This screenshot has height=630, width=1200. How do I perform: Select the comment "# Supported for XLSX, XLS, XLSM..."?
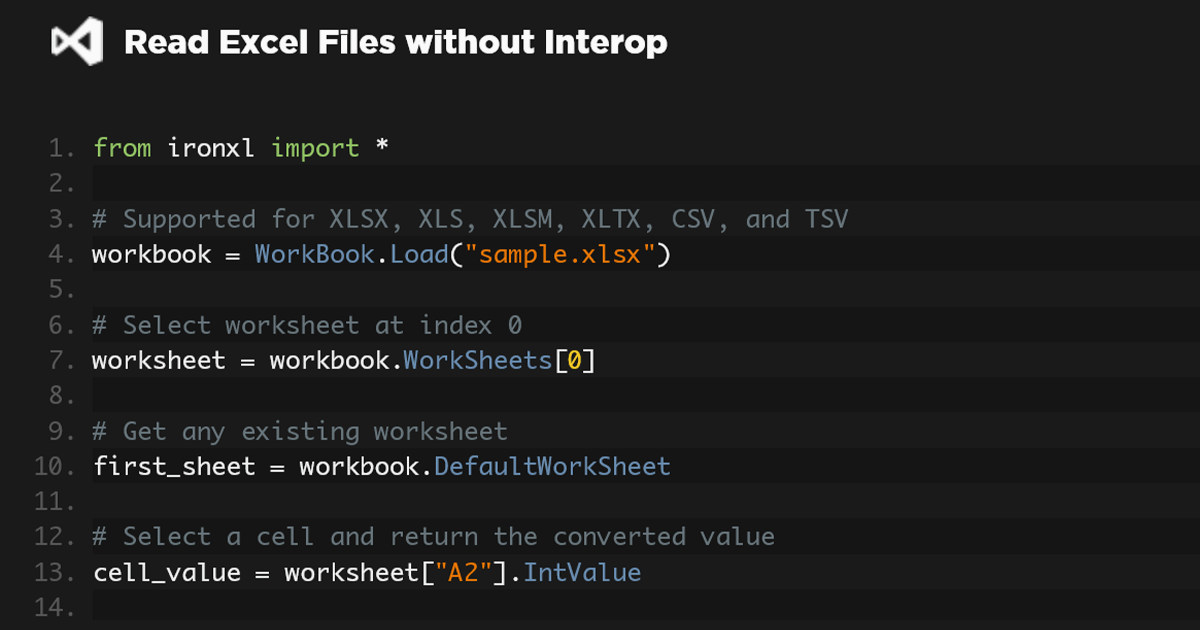[x=470, y=219]
